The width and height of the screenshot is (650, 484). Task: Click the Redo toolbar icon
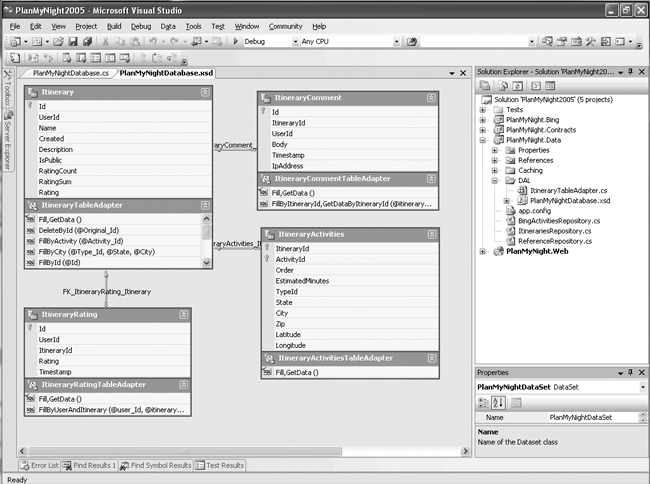(x=175, y=41)
